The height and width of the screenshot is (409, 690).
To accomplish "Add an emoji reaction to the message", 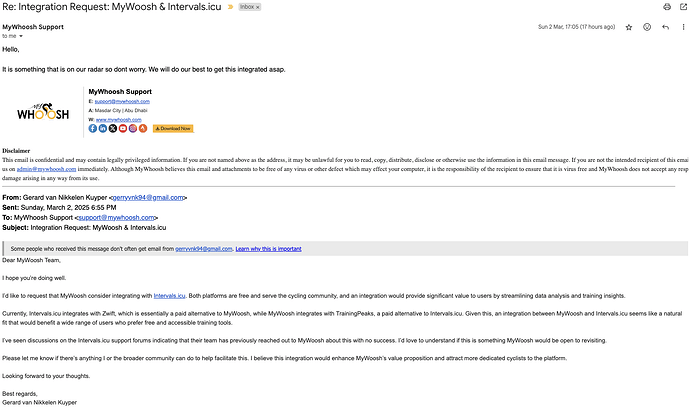I will [x=647, y=27].
